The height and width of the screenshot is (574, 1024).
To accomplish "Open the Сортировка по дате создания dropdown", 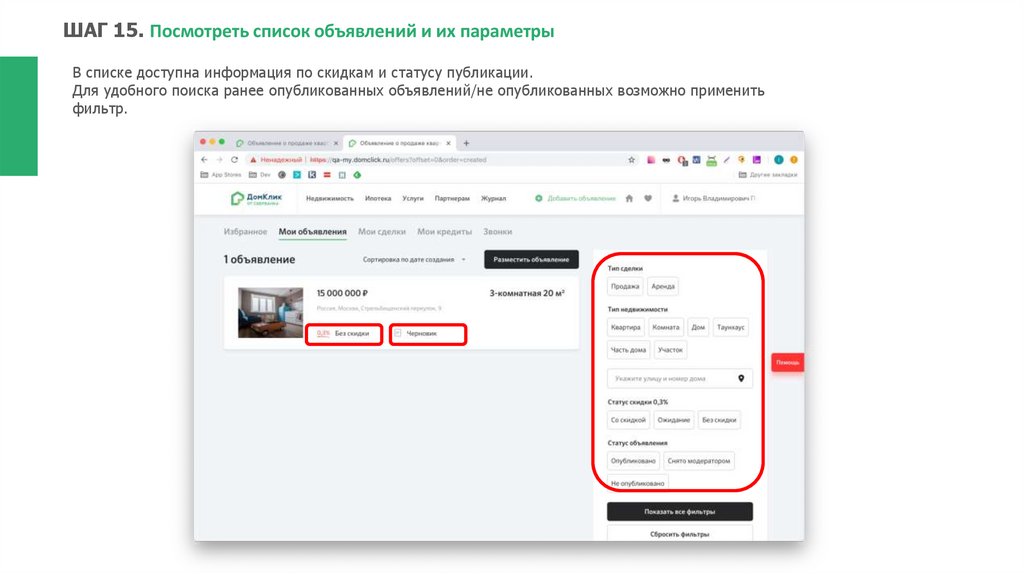I will pyautogui.click(x=414, y=260).
